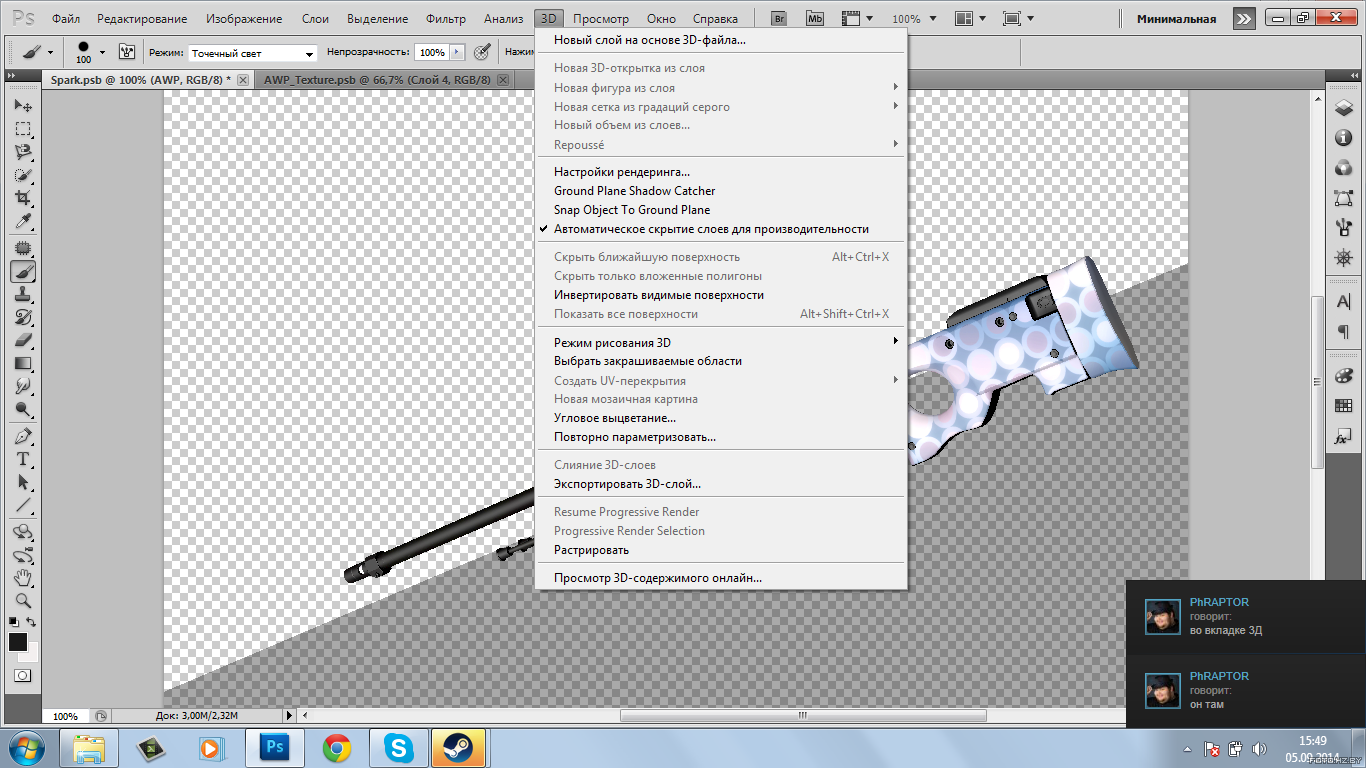
Task: Click the status bar zoom percentage field
Action: 66,716
